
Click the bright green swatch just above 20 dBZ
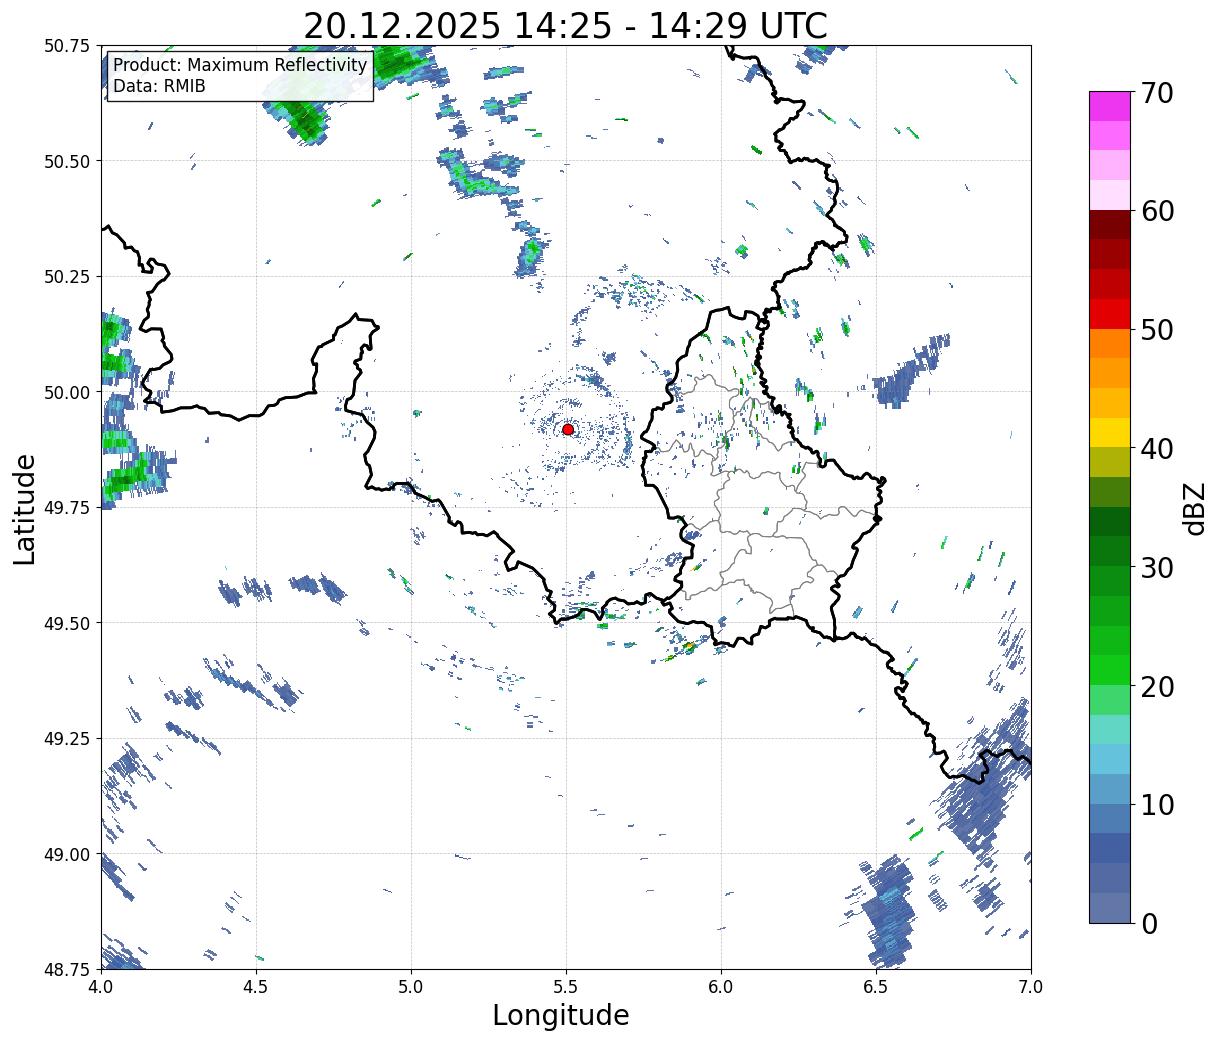[x=1110, y=670]
